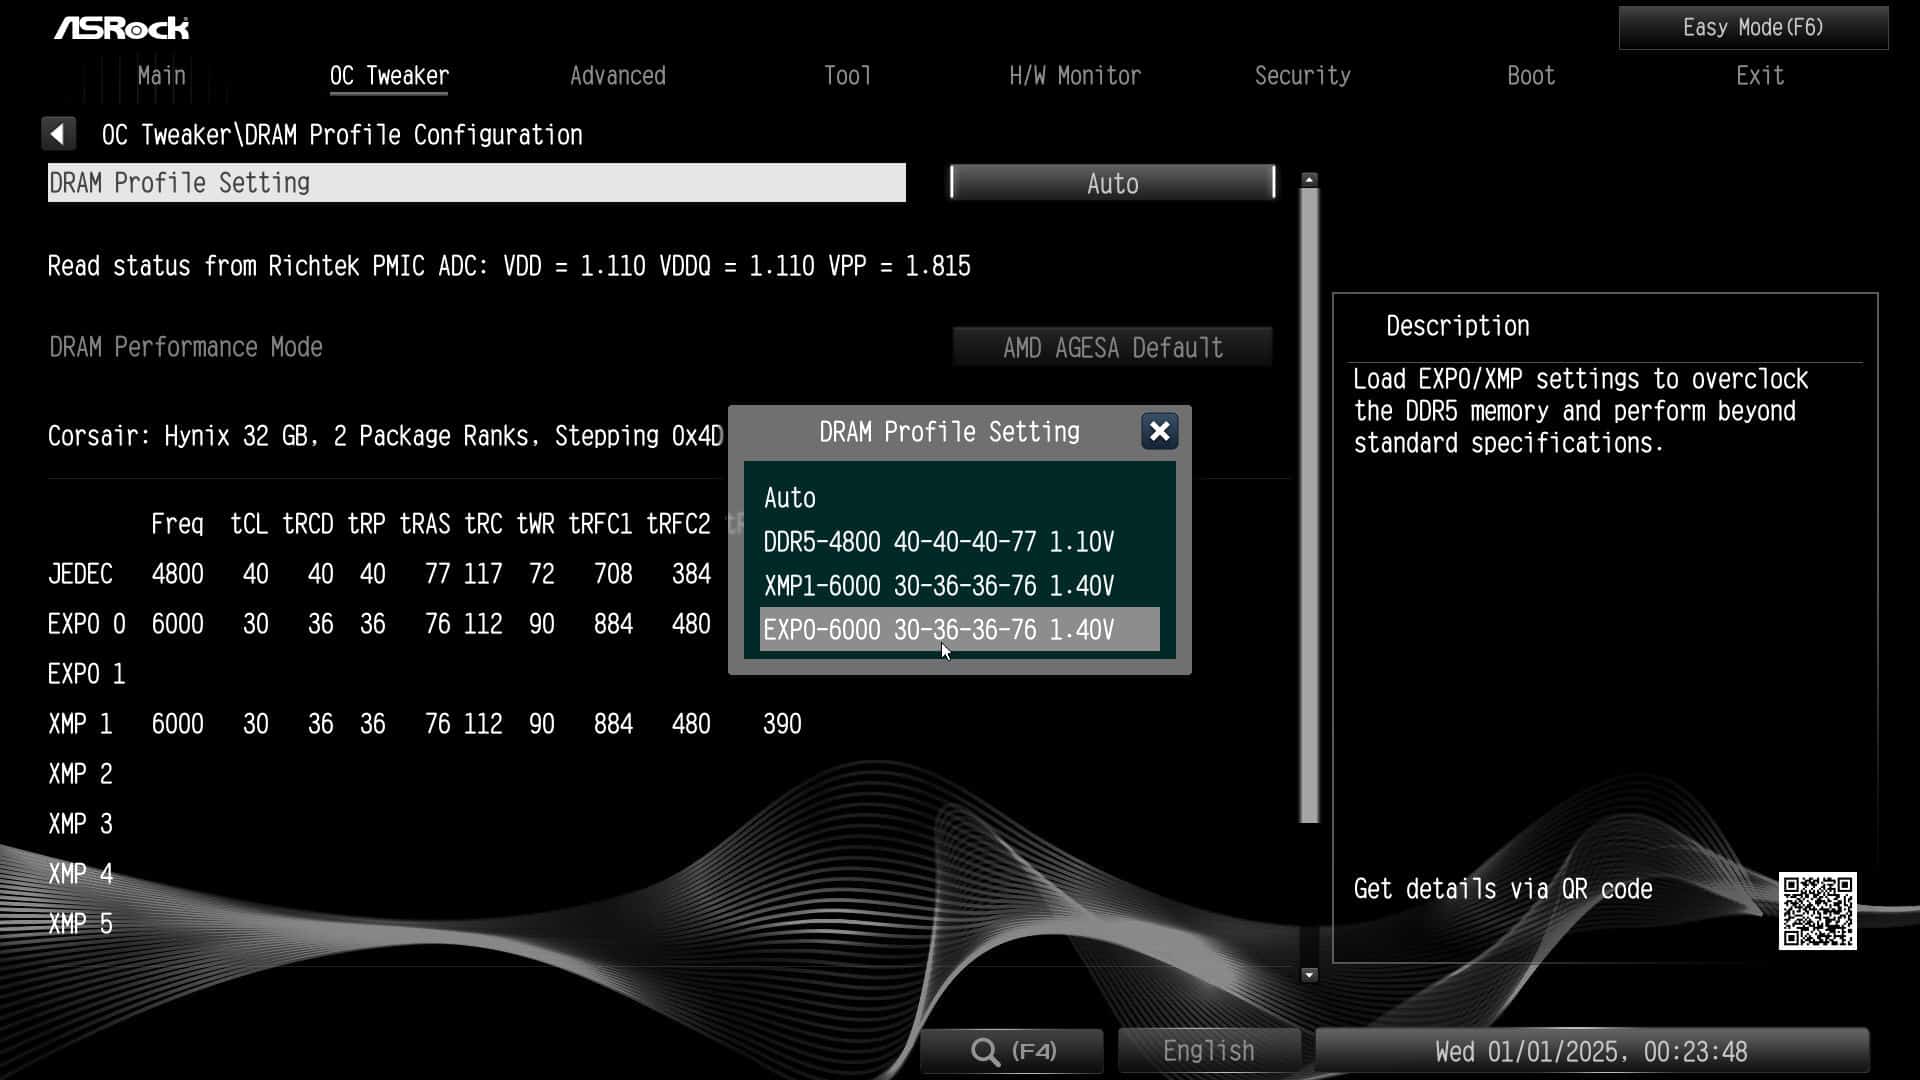The height and width of the screenshot is (1080, 1920).
Task: Click the tCL column header
Action: [249, 524]
